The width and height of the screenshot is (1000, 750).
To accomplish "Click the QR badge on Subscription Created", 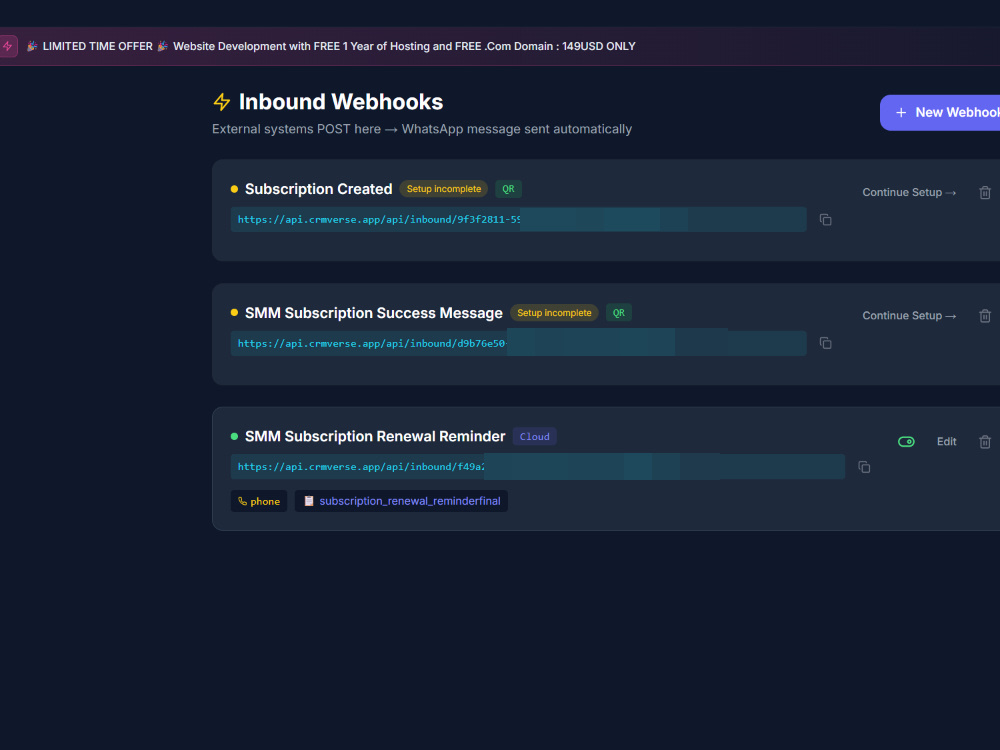I will point(508,189).
